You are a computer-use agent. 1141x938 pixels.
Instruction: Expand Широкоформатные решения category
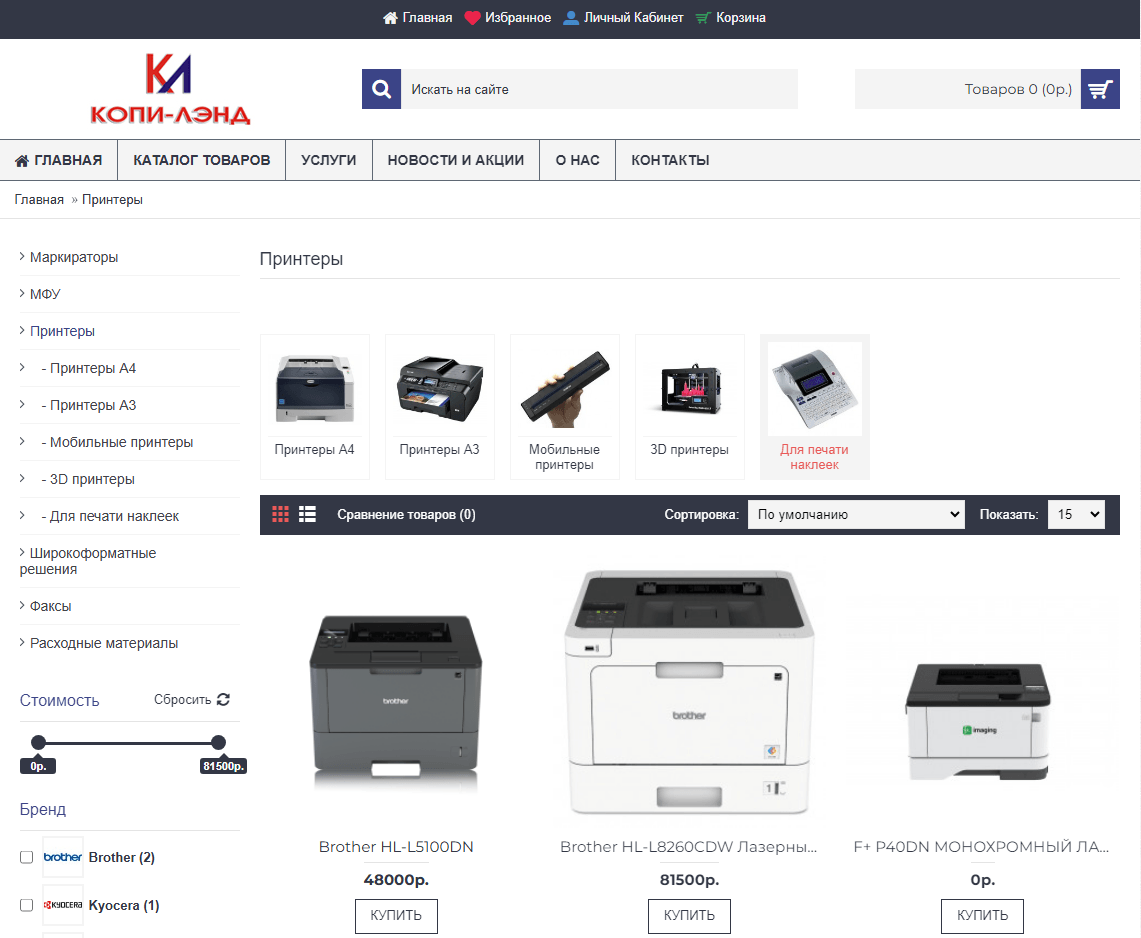[x=88, y=561]
